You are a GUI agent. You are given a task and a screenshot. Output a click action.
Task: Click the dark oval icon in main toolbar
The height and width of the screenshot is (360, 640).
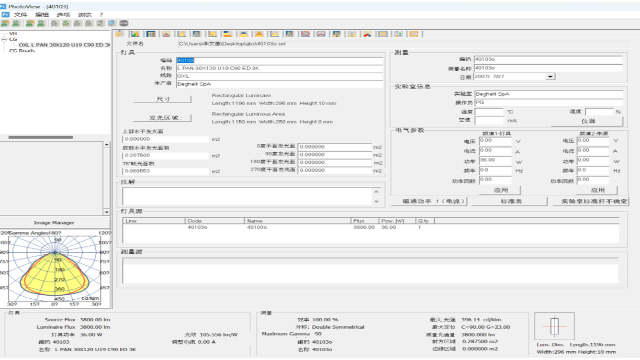pos(124,23)
